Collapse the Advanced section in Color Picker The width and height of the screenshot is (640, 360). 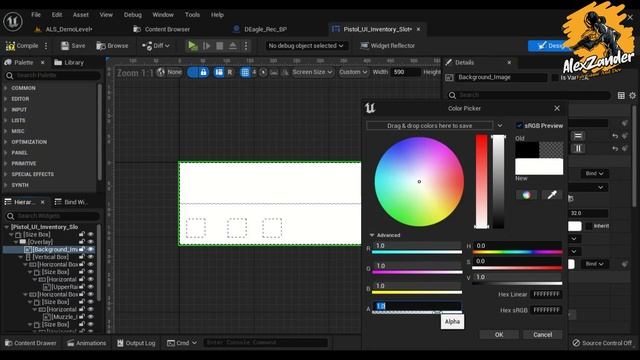pyautogui.click(x=372, y=235)
